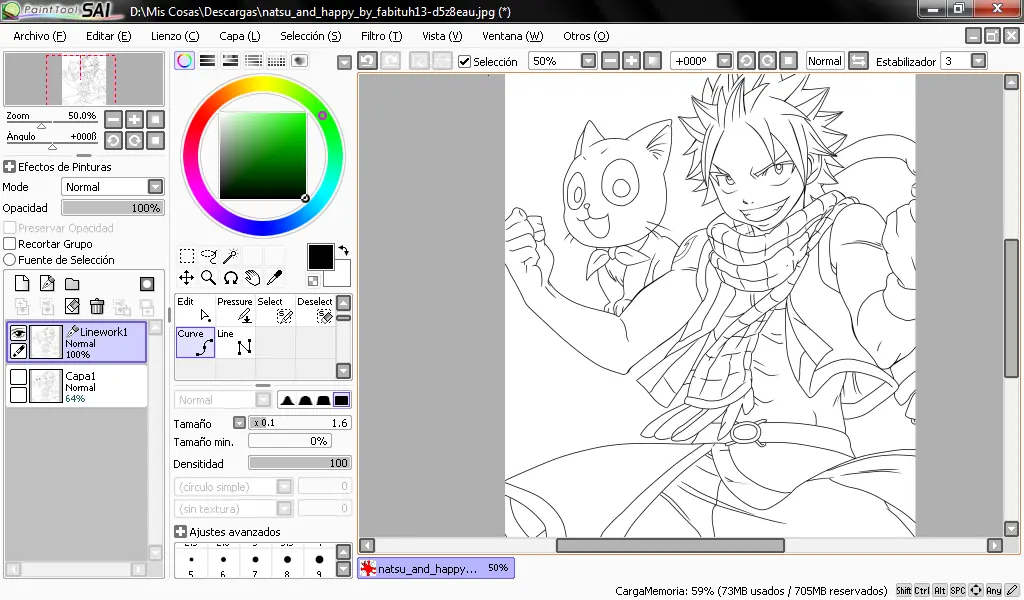1024x600 pixels.
Task: Open the Archivo menu
Action: point(40,36)
